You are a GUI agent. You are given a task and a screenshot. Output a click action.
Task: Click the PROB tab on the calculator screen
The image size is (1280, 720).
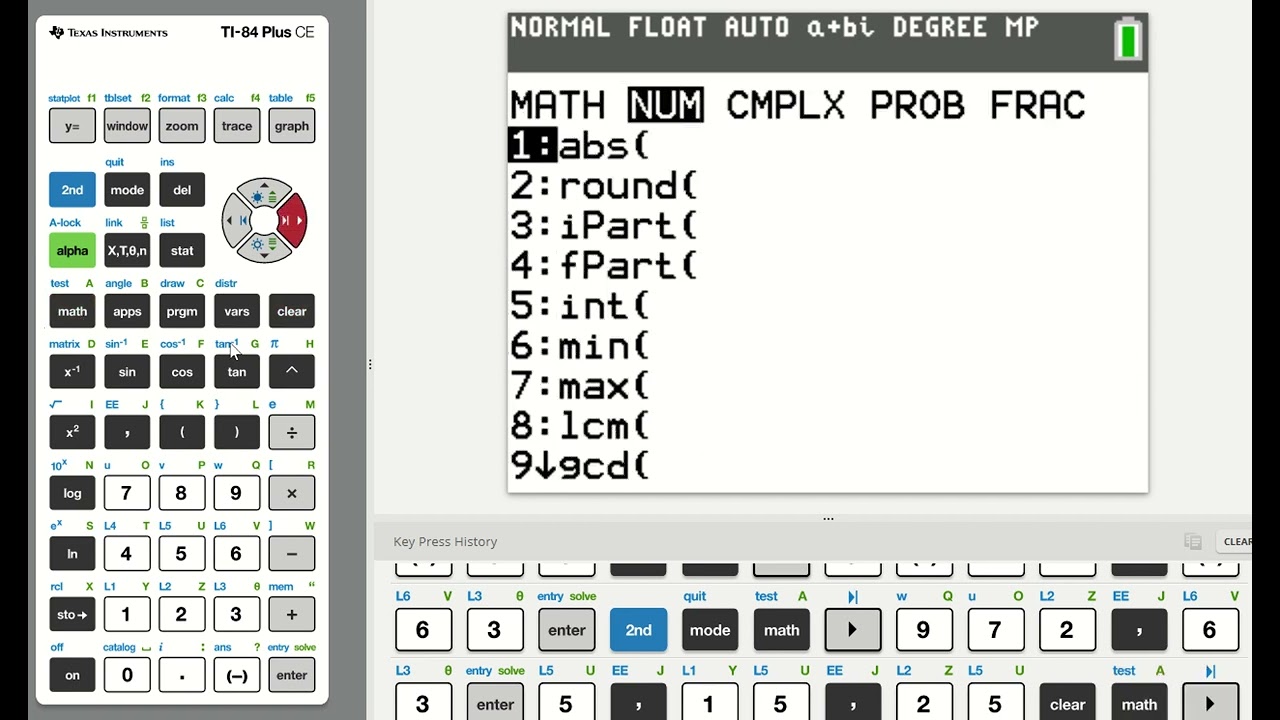click(x=917, y=105)
